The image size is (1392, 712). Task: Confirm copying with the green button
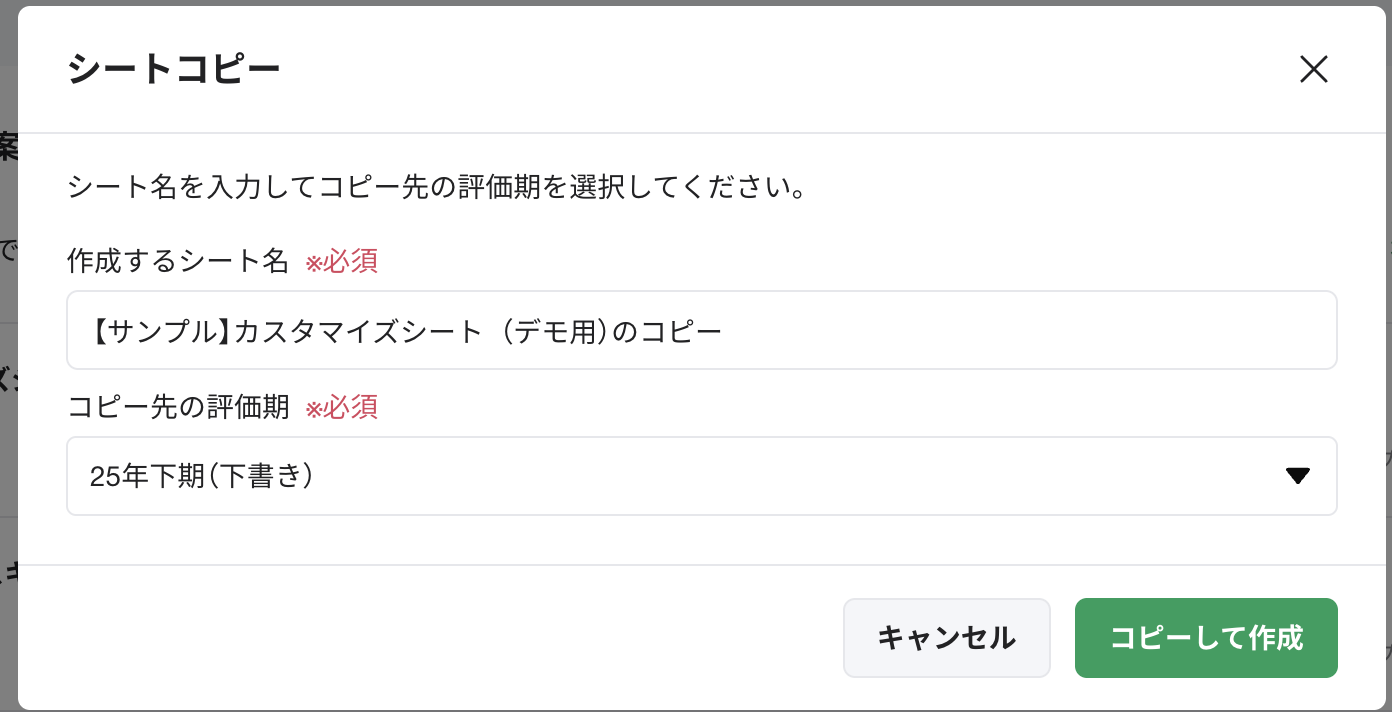pos(1205,637)
